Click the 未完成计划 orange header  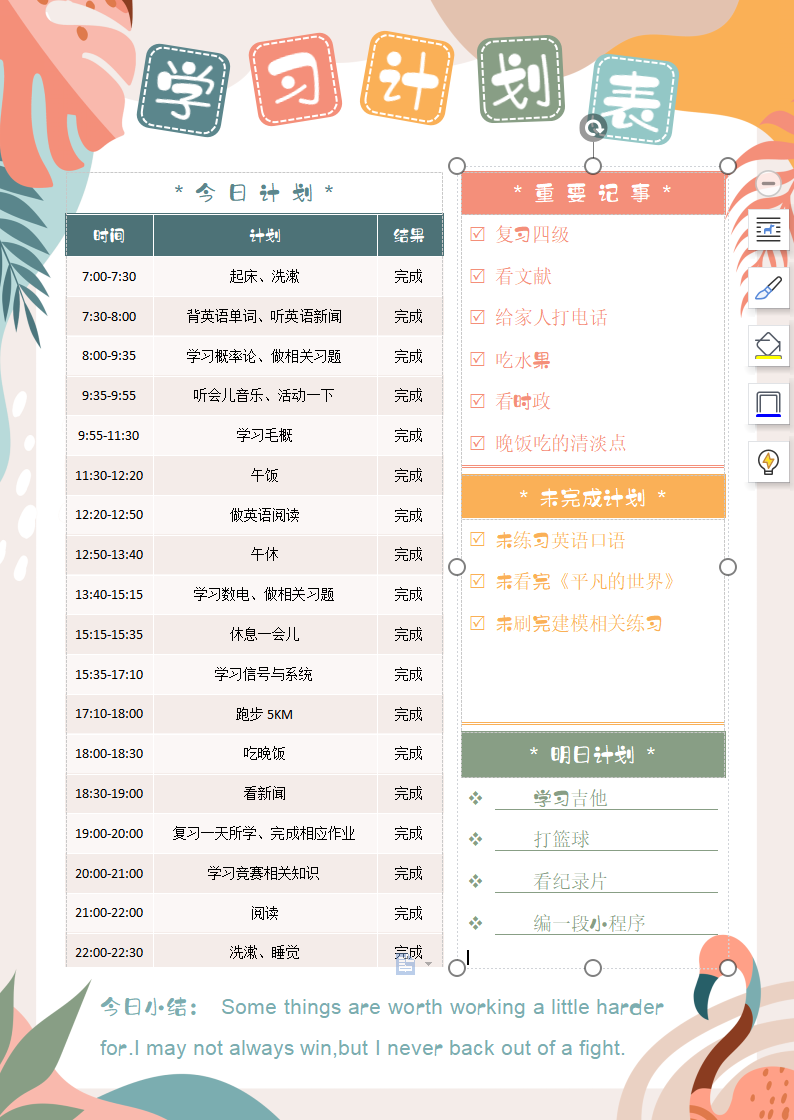click(x=592, y=497)
